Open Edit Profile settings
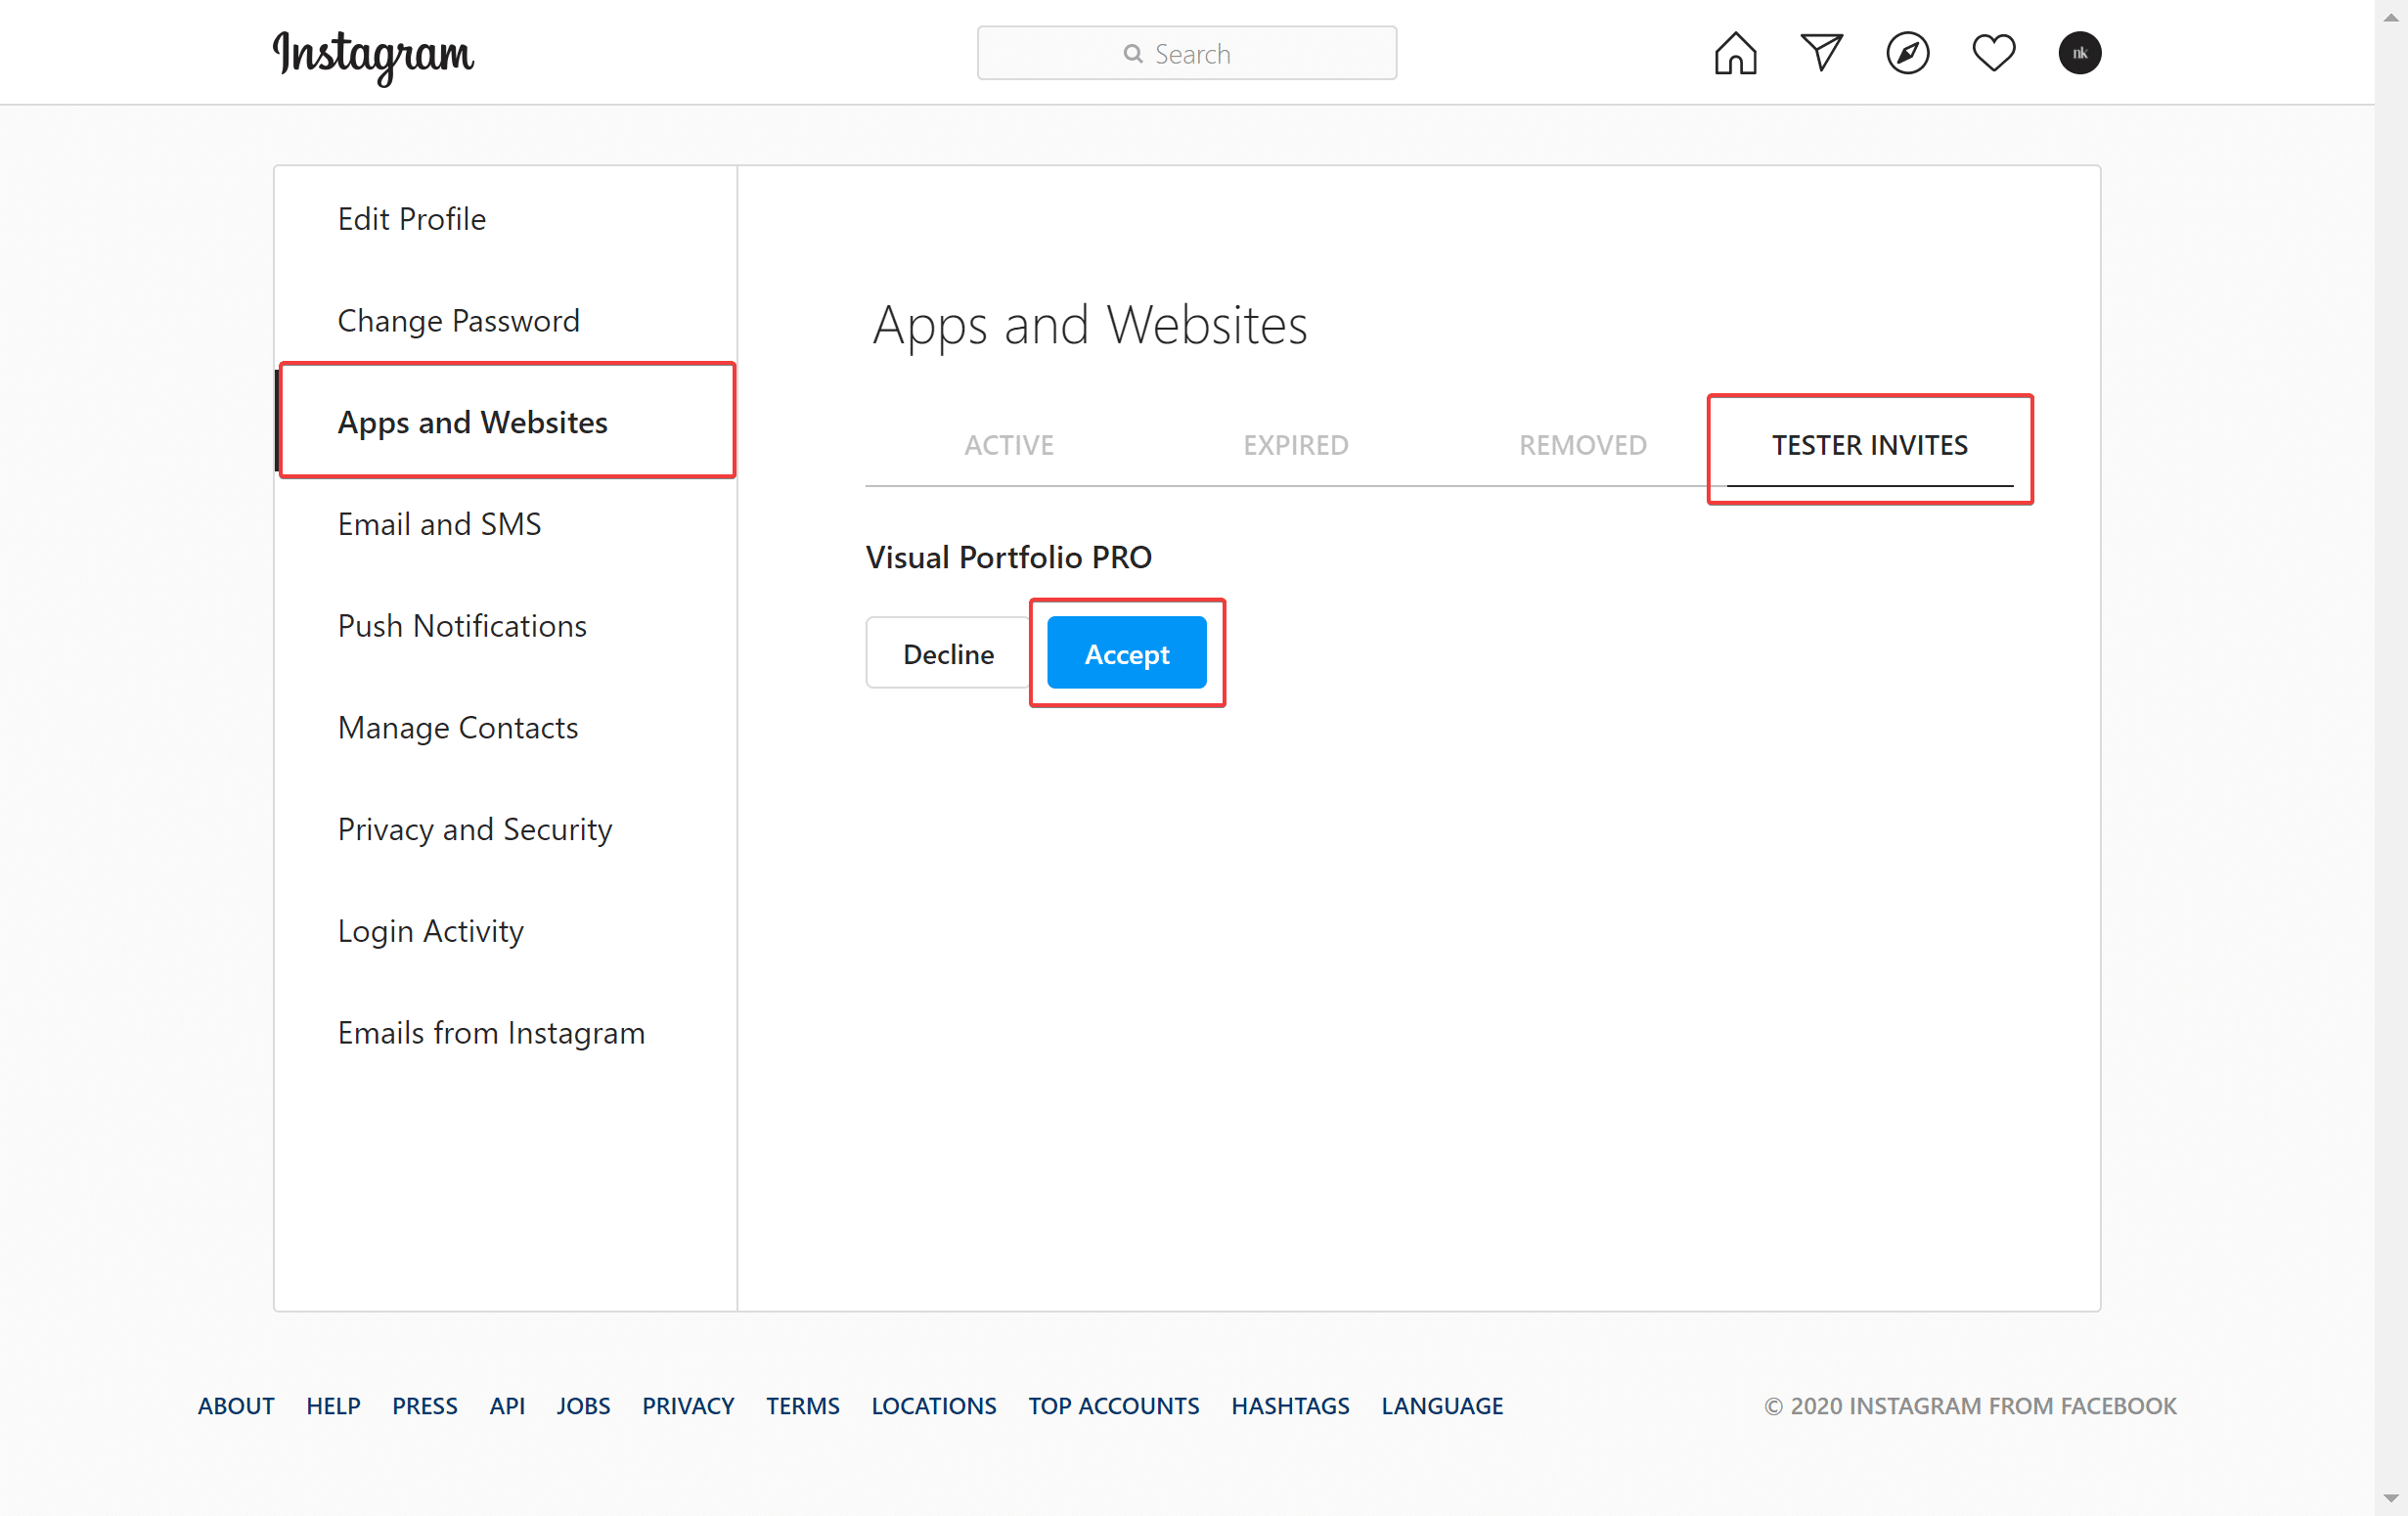 pyautogui.click(x=412, y=219)
